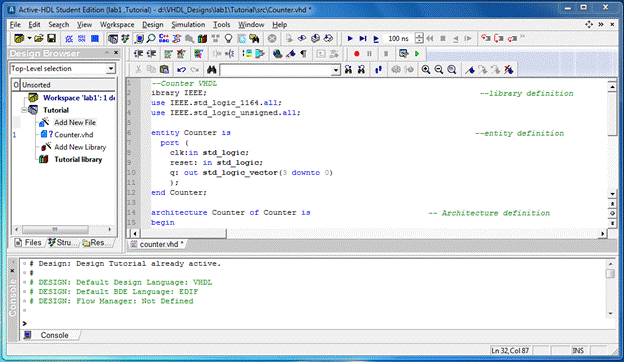This screenshot has height=362, width=624.
Task: Close the Console panel
Action: coord(12,271)
